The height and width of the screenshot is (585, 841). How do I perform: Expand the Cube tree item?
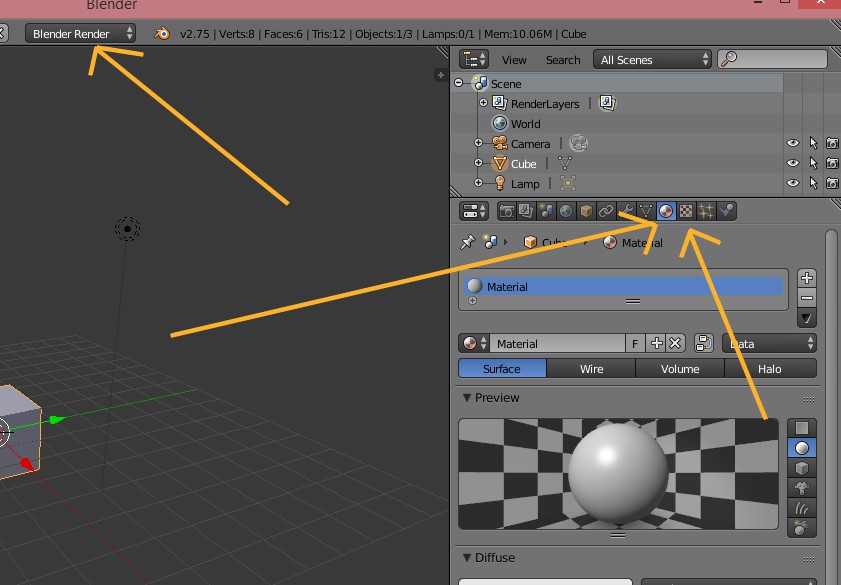click(478, 162)
